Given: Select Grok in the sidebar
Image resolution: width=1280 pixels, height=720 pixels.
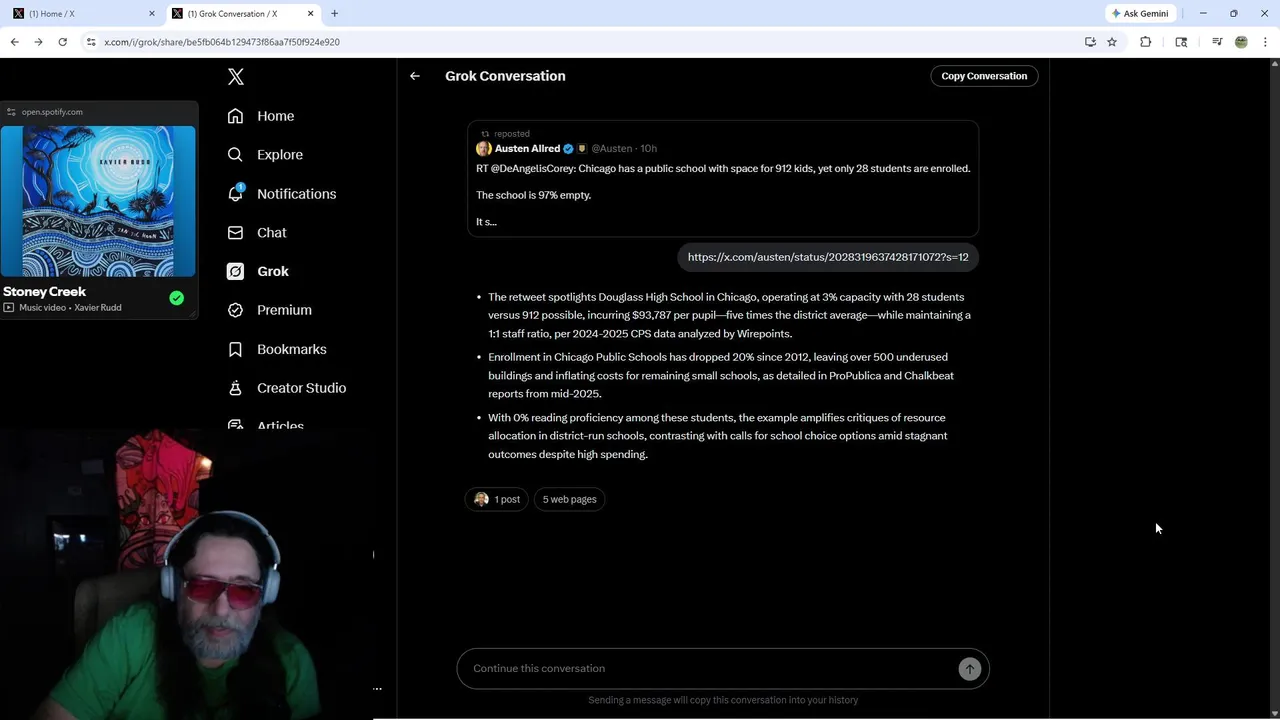Looking at the screenshot, I should pos(258,271).
